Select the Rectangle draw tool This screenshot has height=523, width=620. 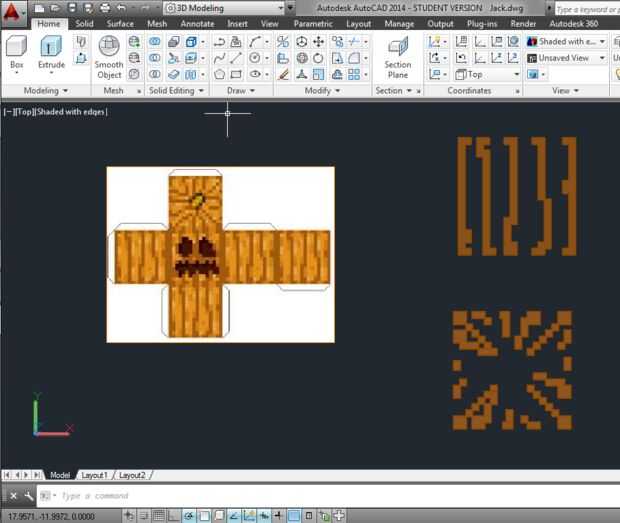(x=236, y=74)
